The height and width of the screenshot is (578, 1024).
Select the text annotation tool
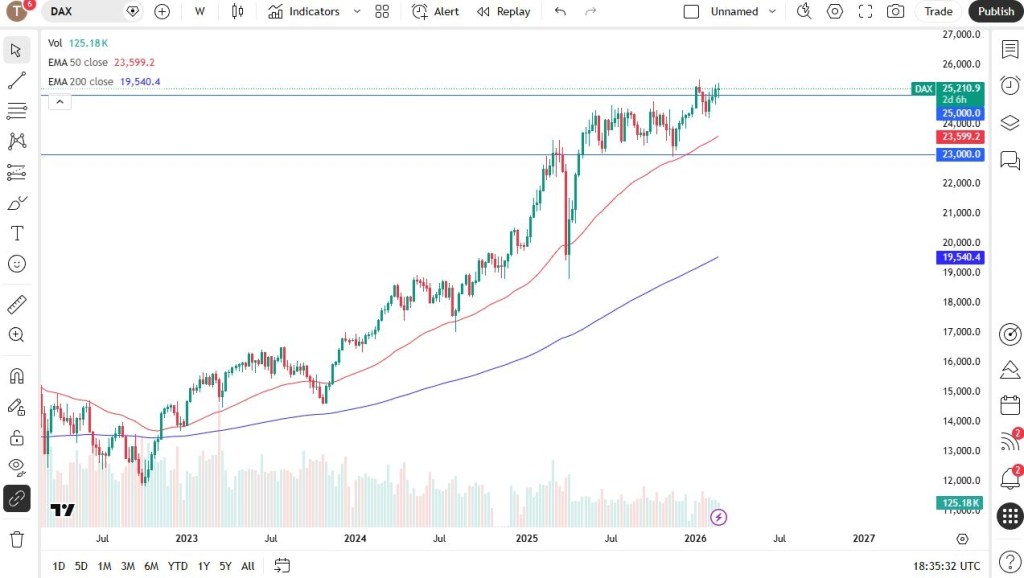(x=17, y=233)
